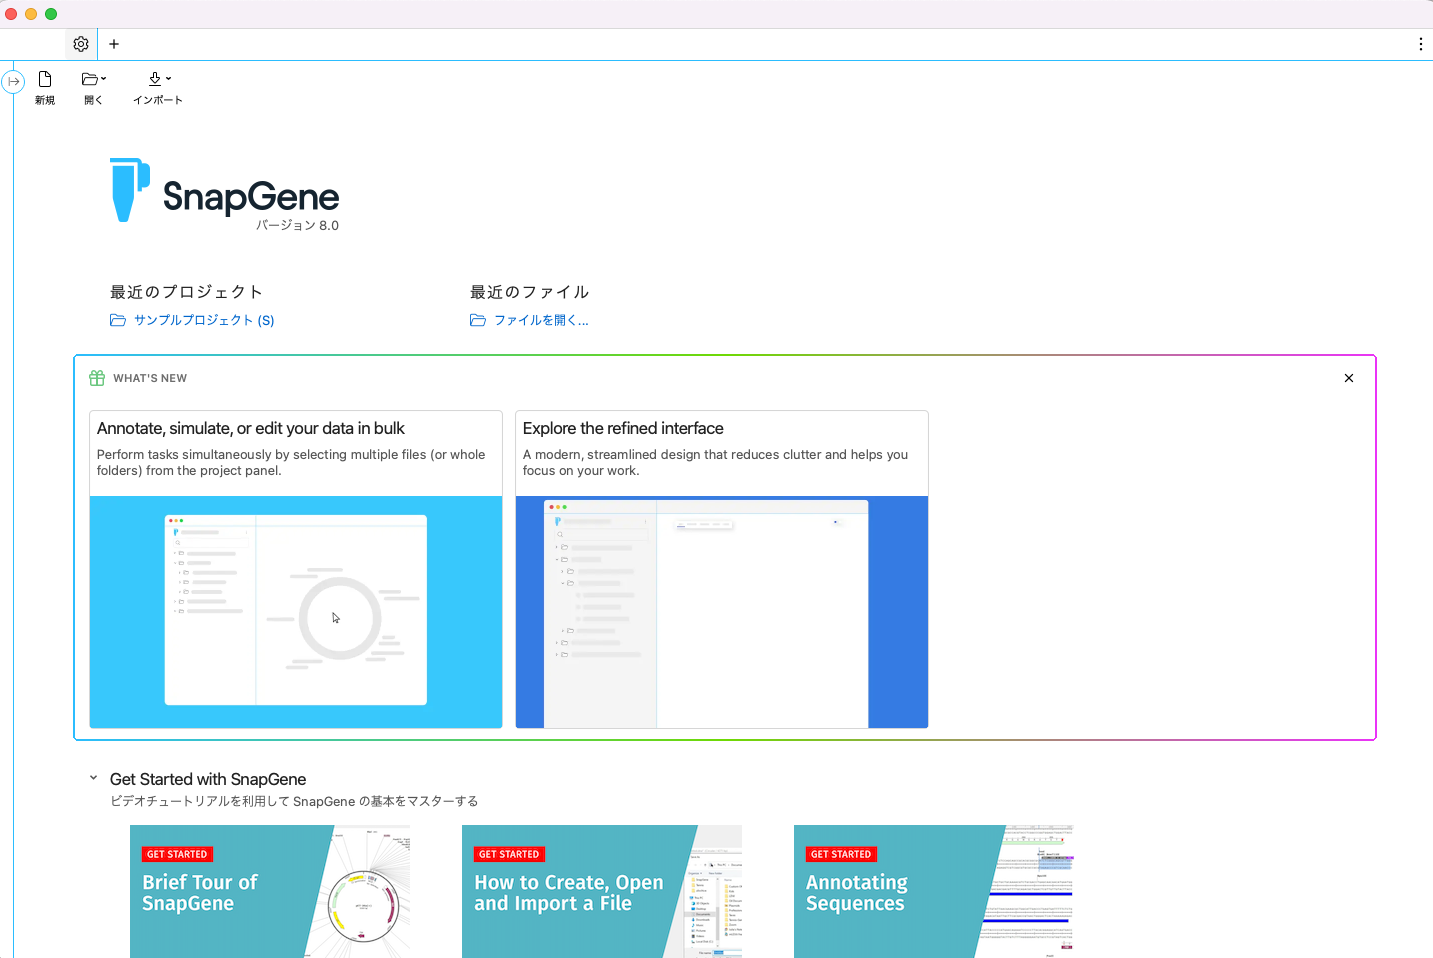Viewport: 1433px width, 958px height.
Task: Open the インポート dropdown arrow
Action: tap(169, 77)
